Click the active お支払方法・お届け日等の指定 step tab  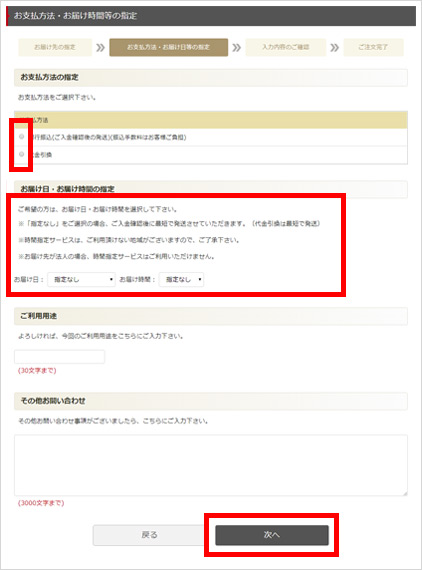(169, 47)
